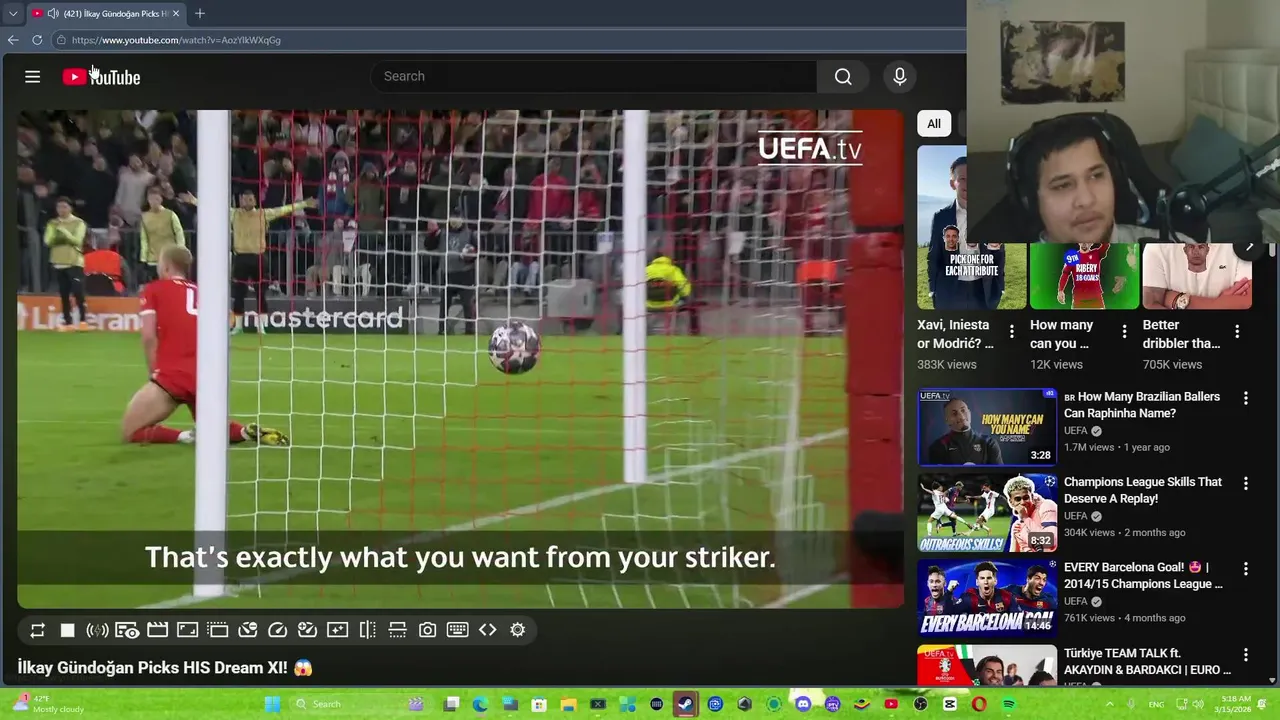
Task: Increase playback speed with the plus gauge
Action: coord(308,630)
